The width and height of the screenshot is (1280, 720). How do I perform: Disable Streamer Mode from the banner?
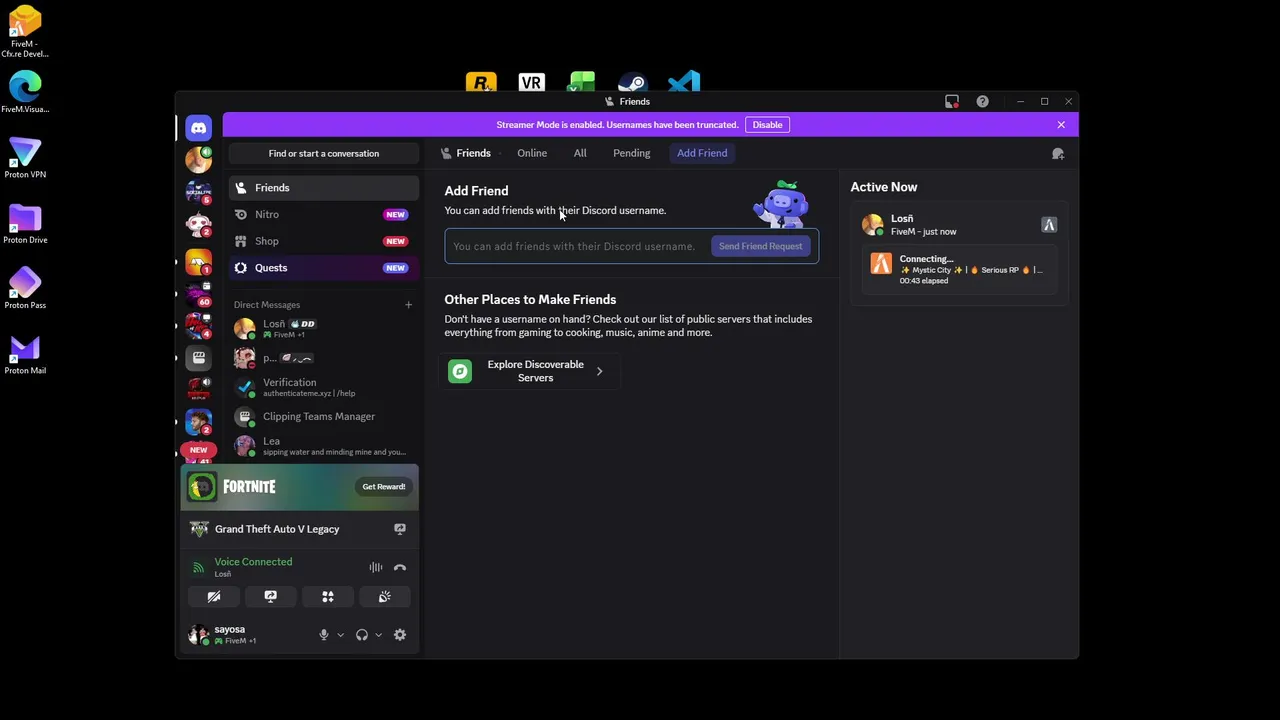[767, 125]
